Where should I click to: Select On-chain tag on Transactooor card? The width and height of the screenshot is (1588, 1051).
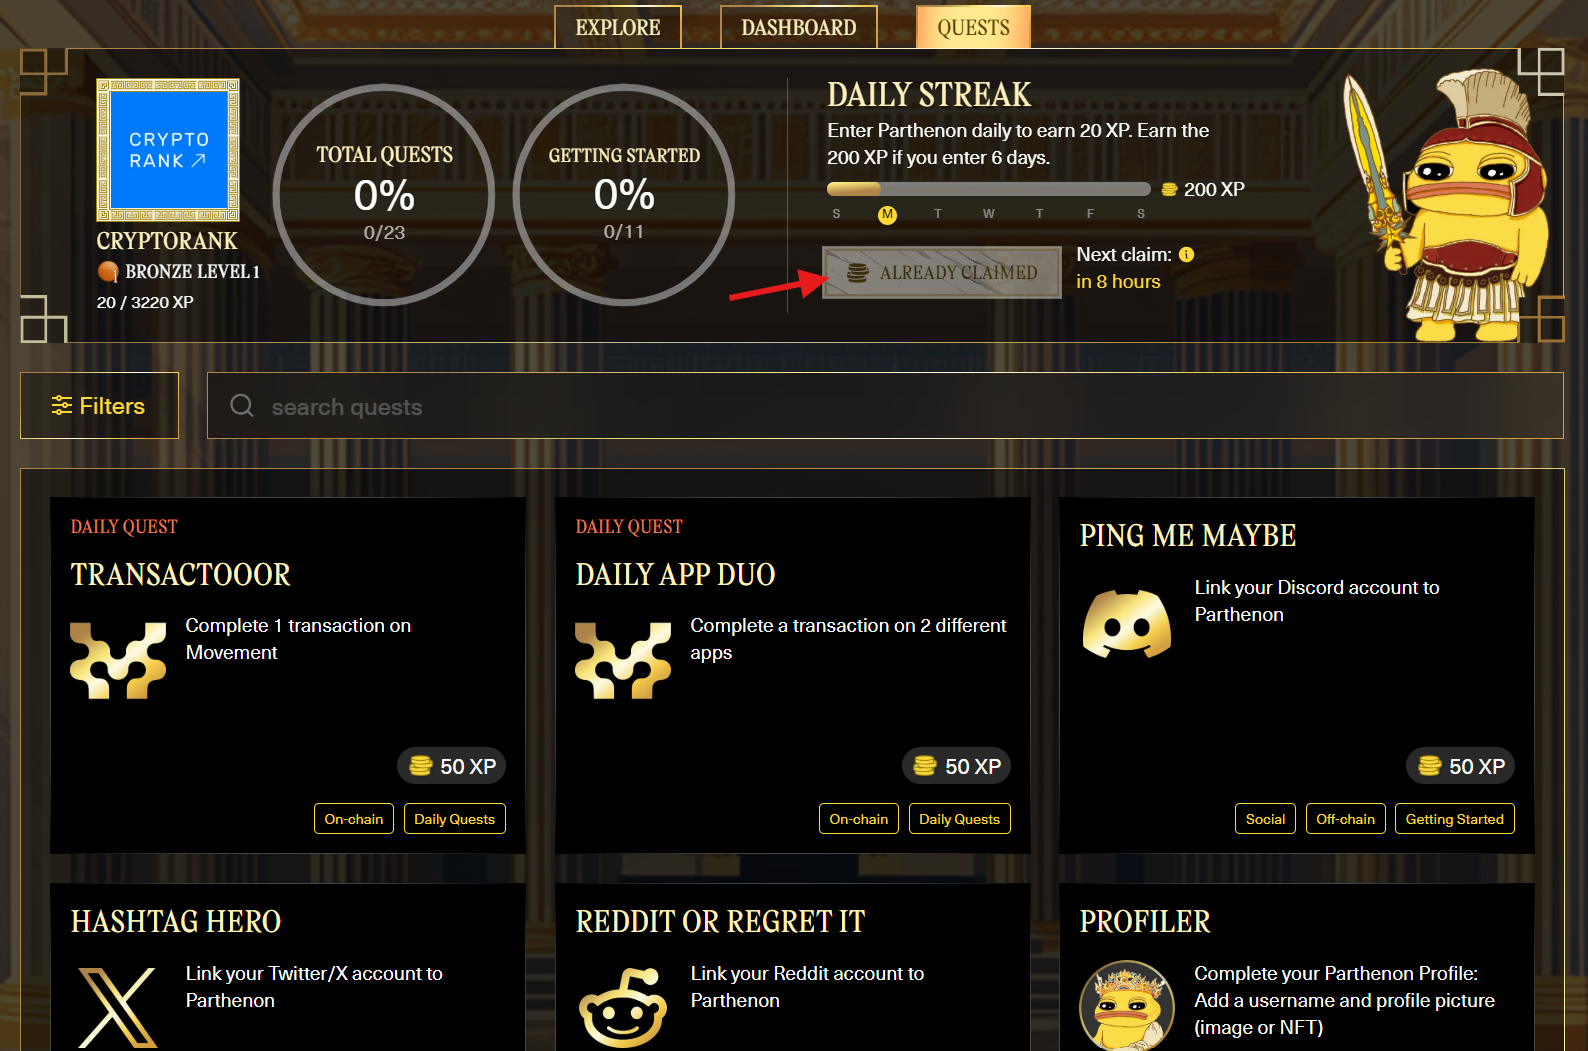(x=354, y=818)
